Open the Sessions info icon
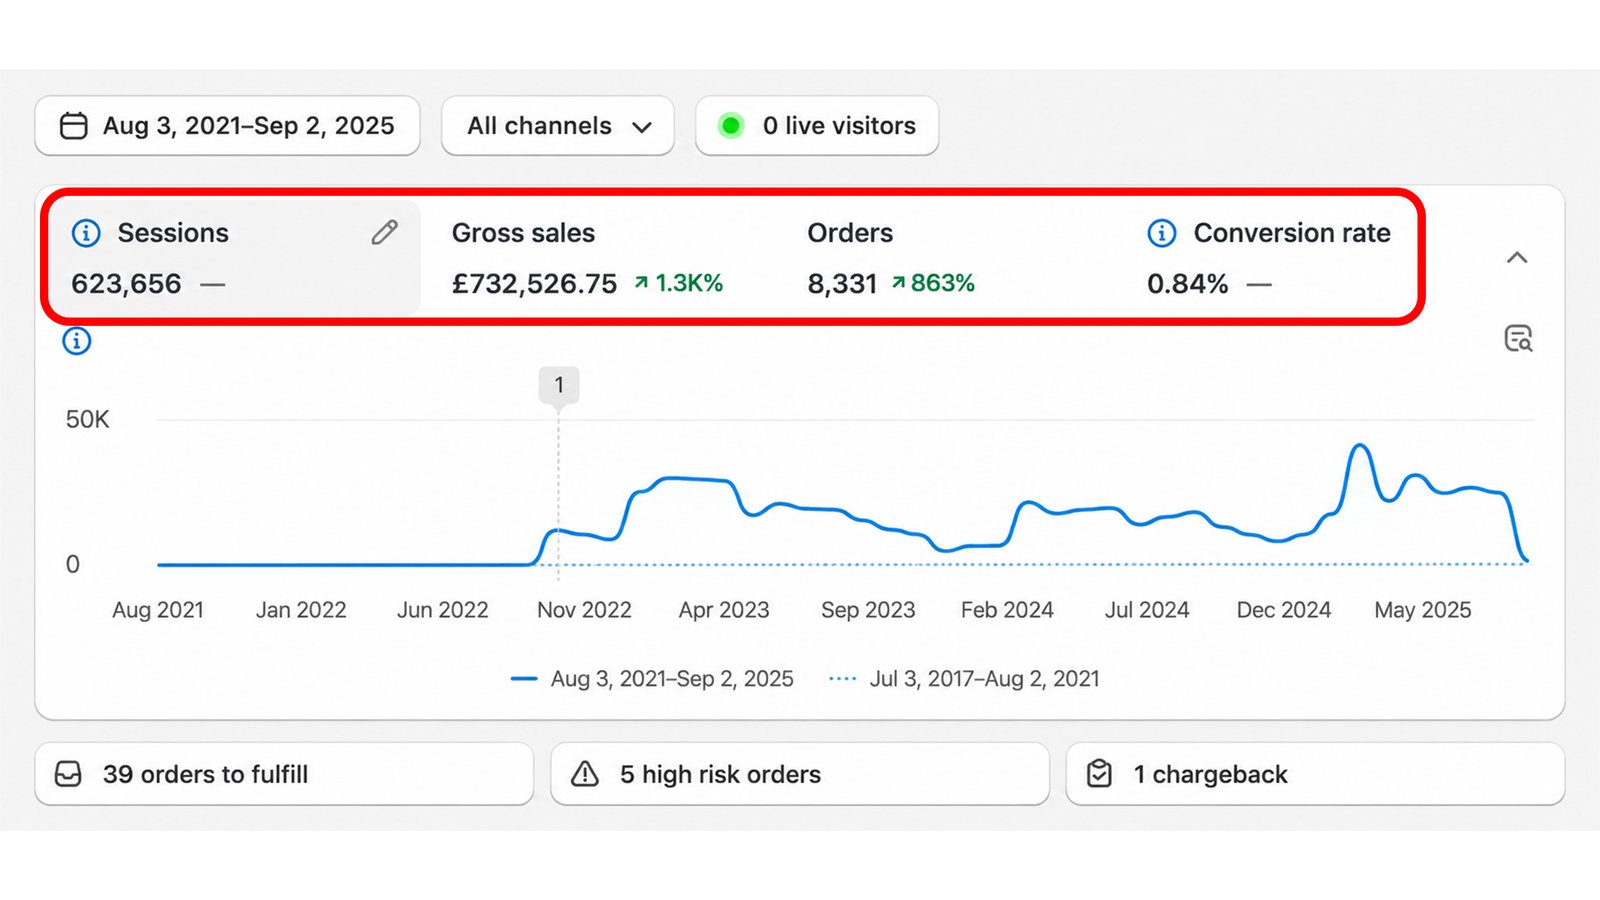1600x900 pixels. click(x=86, y=233)
